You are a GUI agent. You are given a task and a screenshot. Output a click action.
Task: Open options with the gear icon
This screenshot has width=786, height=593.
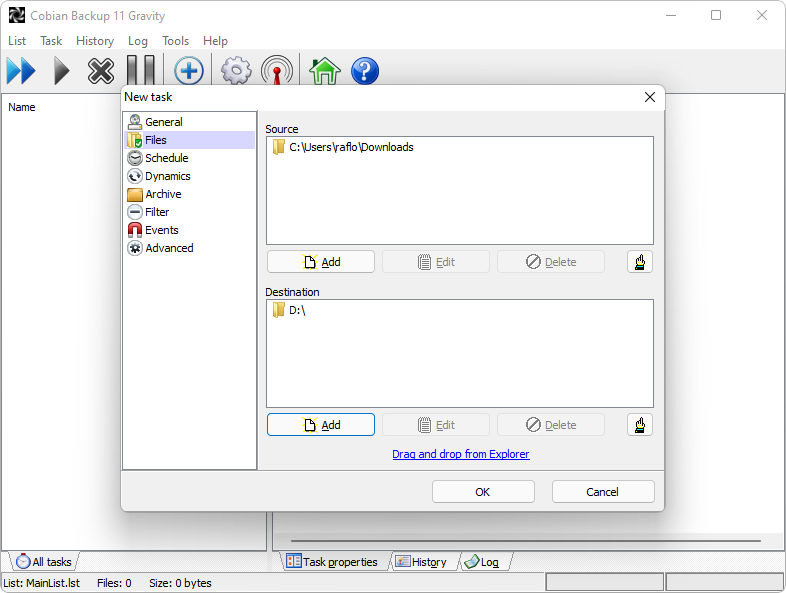236,71
